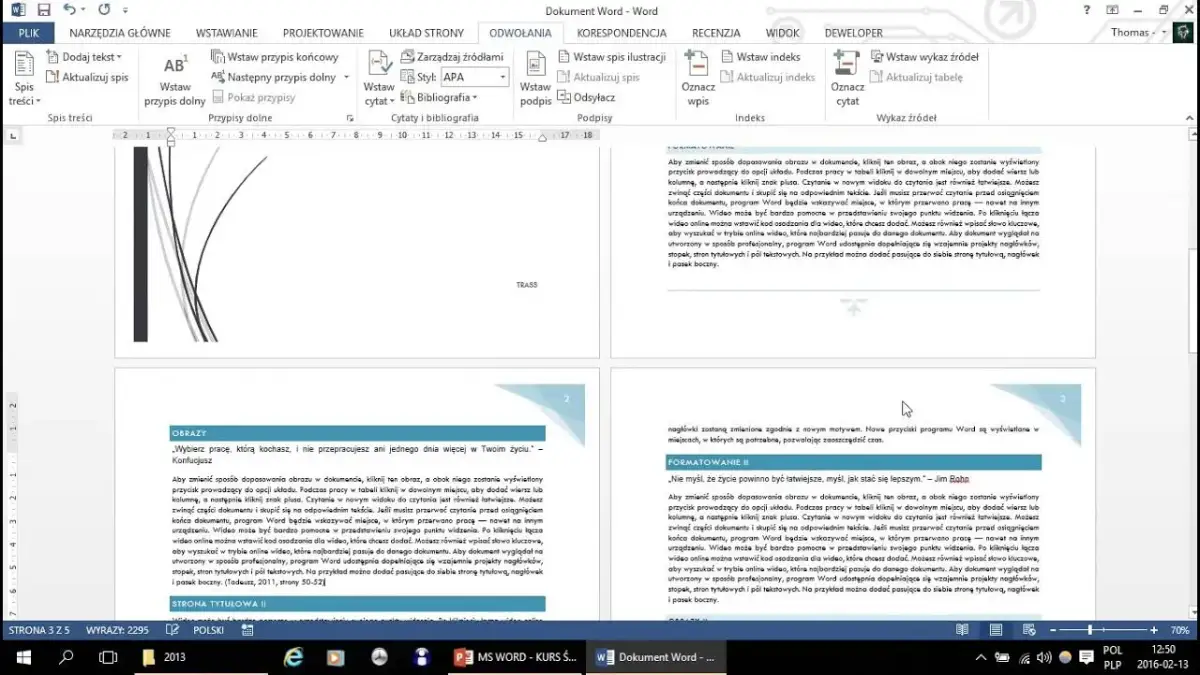Open the Spis treści dropdown
This screenshot has width=1200, height=675.
pos(24,80)
